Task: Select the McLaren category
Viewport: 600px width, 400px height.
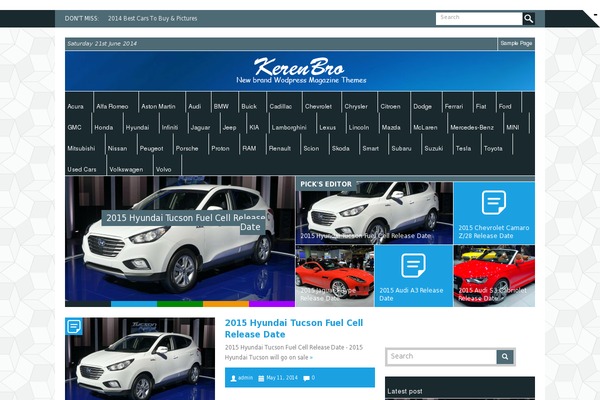Action: click(x=425, y=127)
